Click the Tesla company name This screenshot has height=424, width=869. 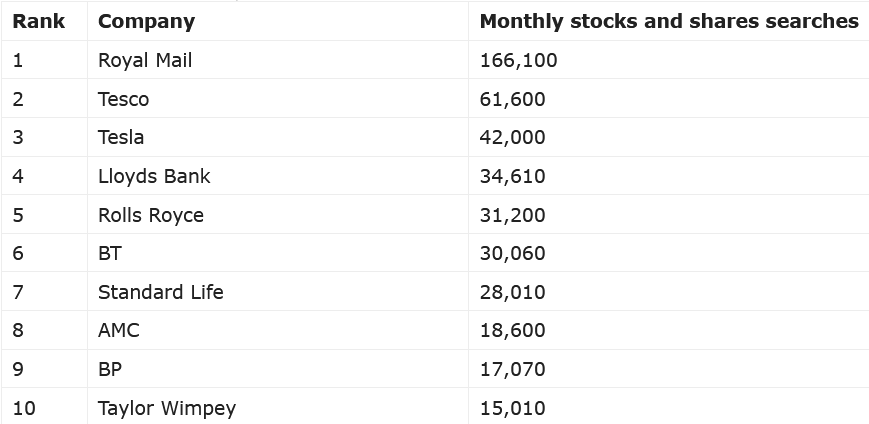point(121,137)
